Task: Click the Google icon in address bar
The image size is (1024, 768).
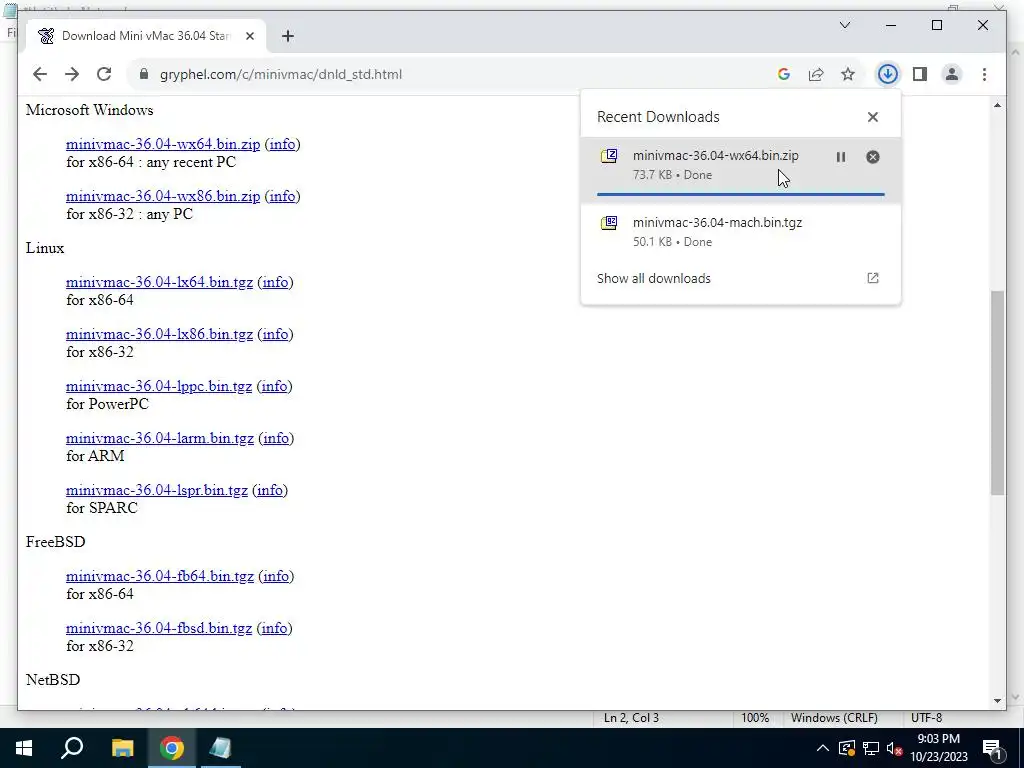Action: pyautogui.click(x=784, y=74)
